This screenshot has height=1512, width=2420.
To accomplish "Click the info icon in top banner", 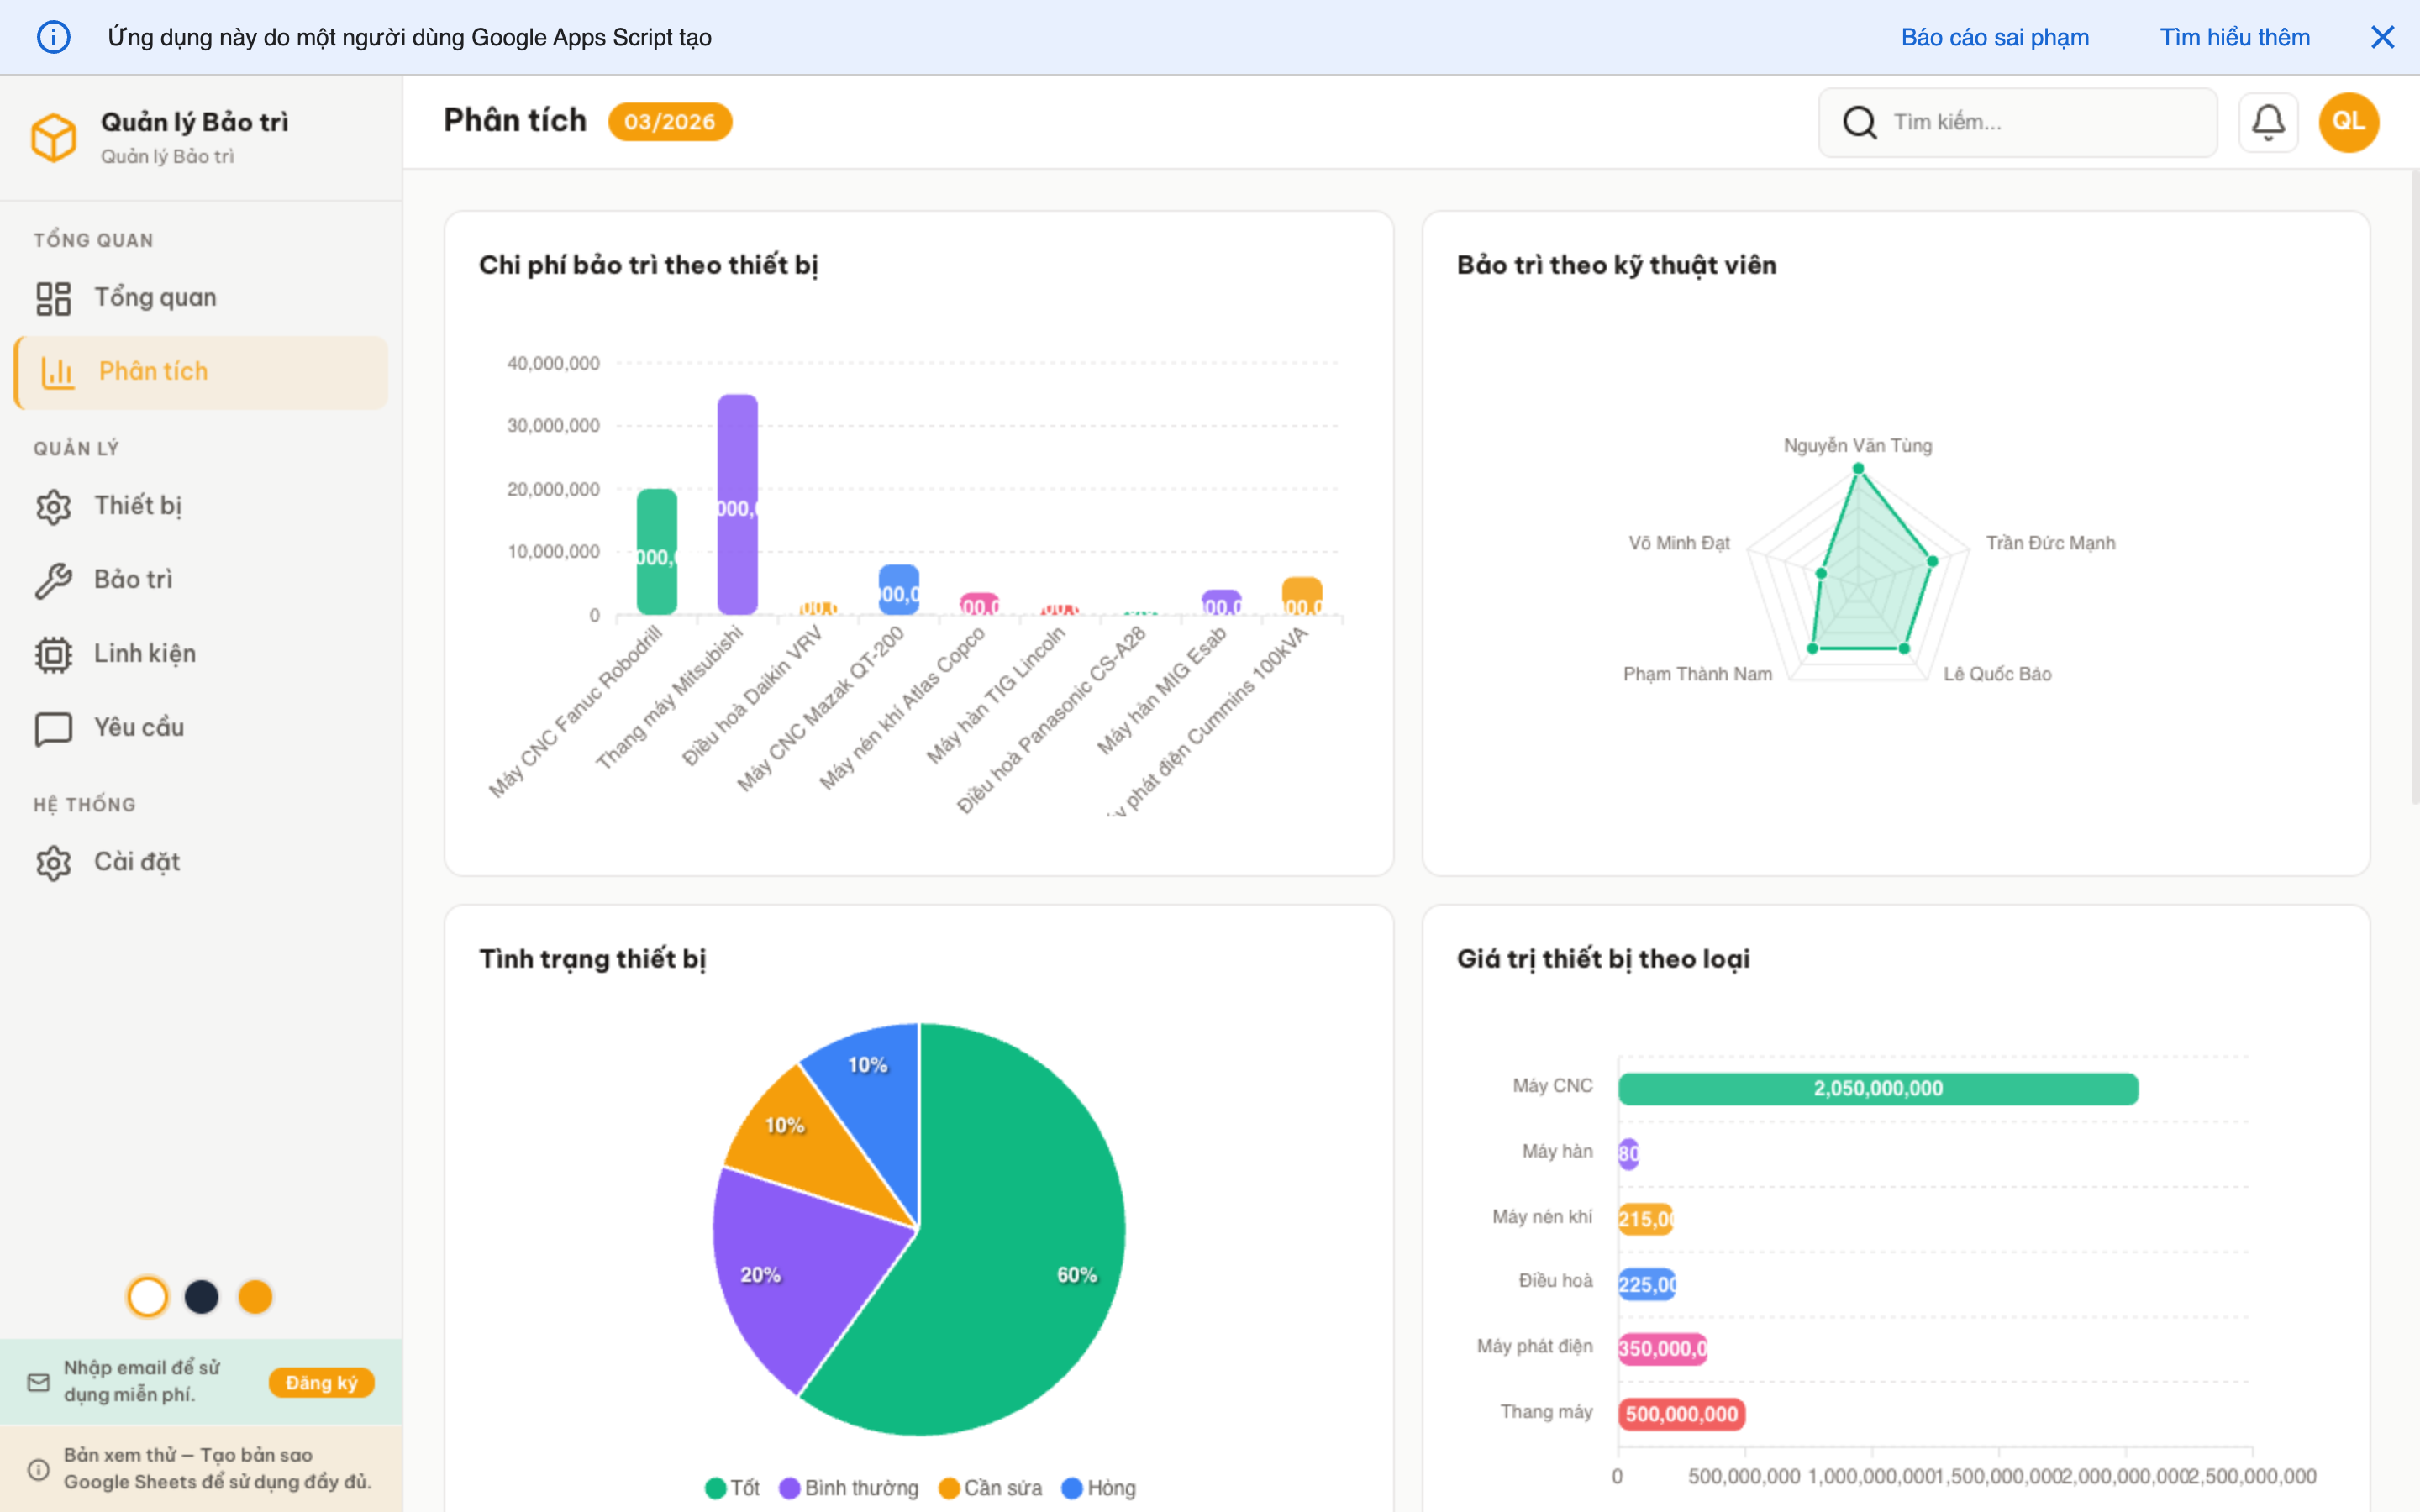I will 54,37.
